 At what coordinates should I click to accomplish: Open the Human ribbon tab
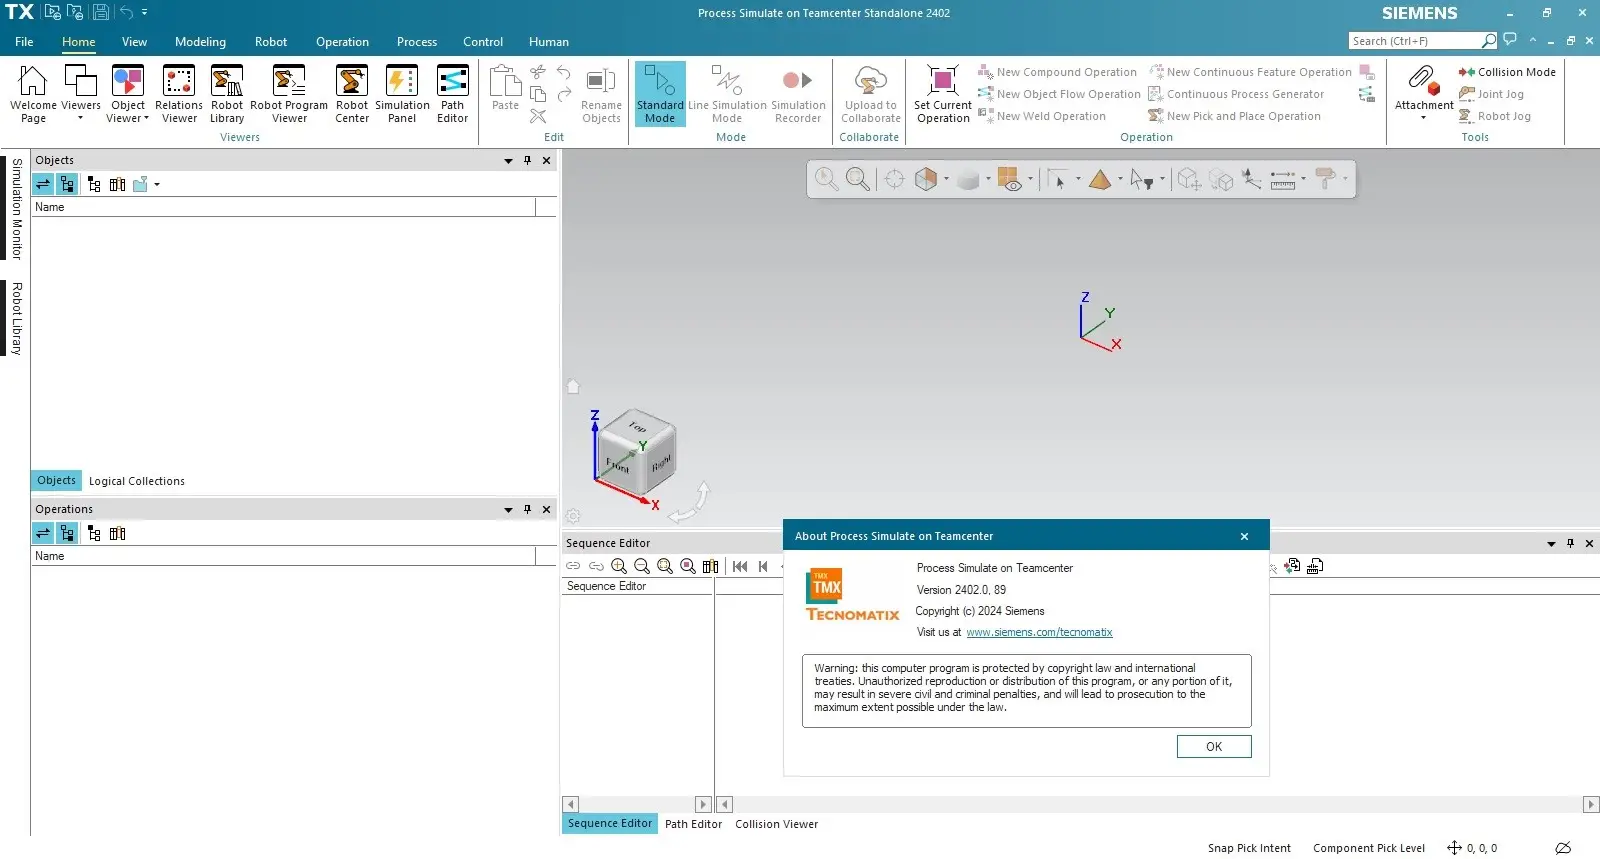(x=548, y=42)
